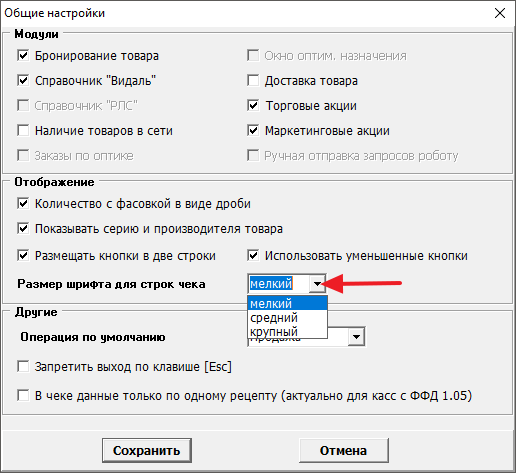
Task: Click the Модули group heading
Action: (x=36, y=34)
